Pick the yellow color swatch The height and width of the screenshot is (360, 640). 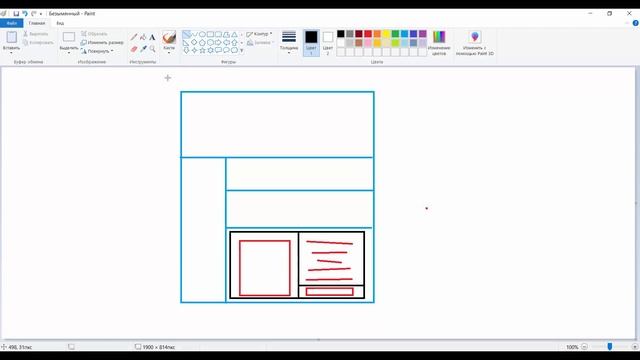tap(386, 34)
